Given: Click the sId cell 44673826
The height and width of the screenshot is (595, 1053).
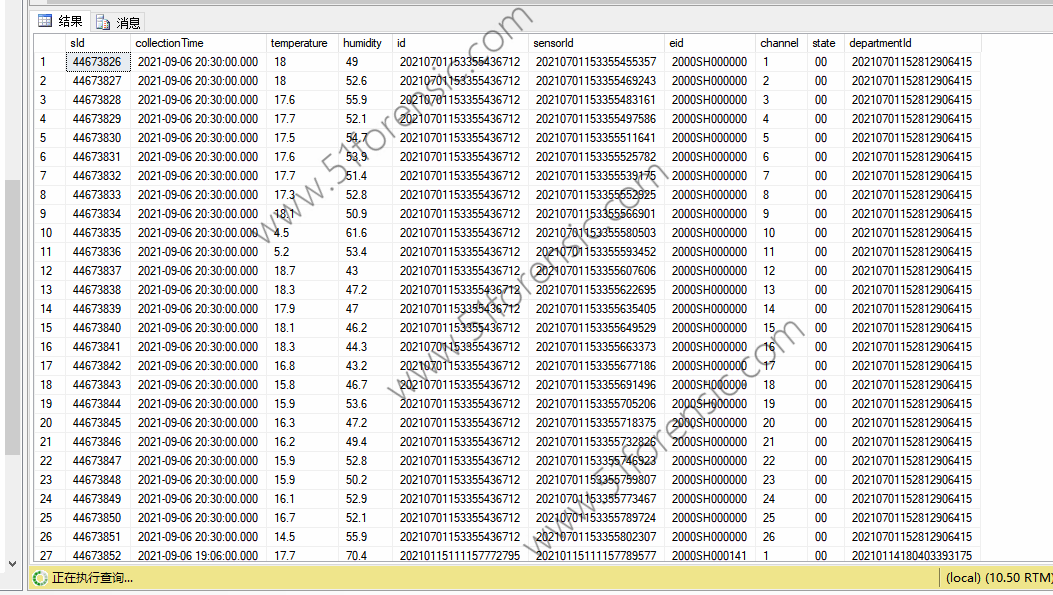Looking at the screenshot, I should point(97,62).
